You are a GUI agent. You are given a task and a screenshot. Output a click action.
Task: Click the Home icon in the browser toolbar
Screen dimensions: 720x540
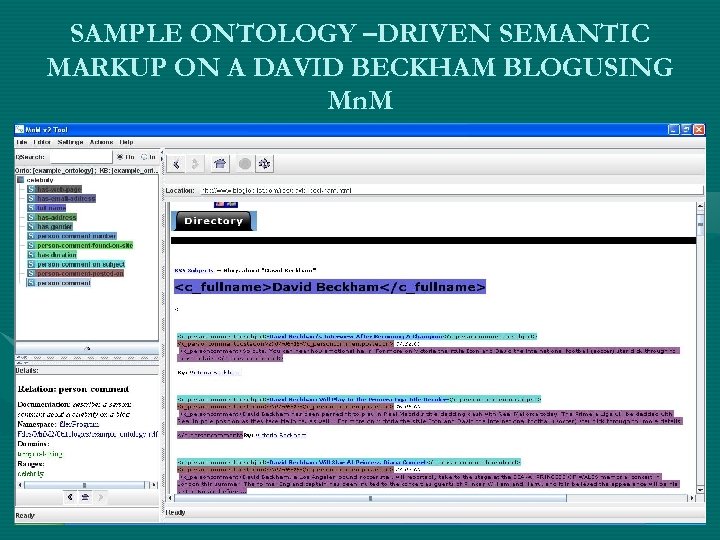click(x=220, y=163)
